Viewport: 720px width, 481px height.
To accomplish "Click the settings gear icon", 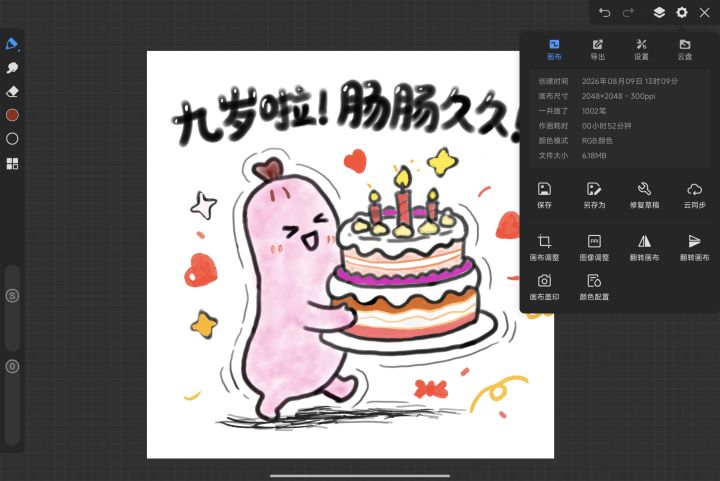I will [x=682, y=12].
